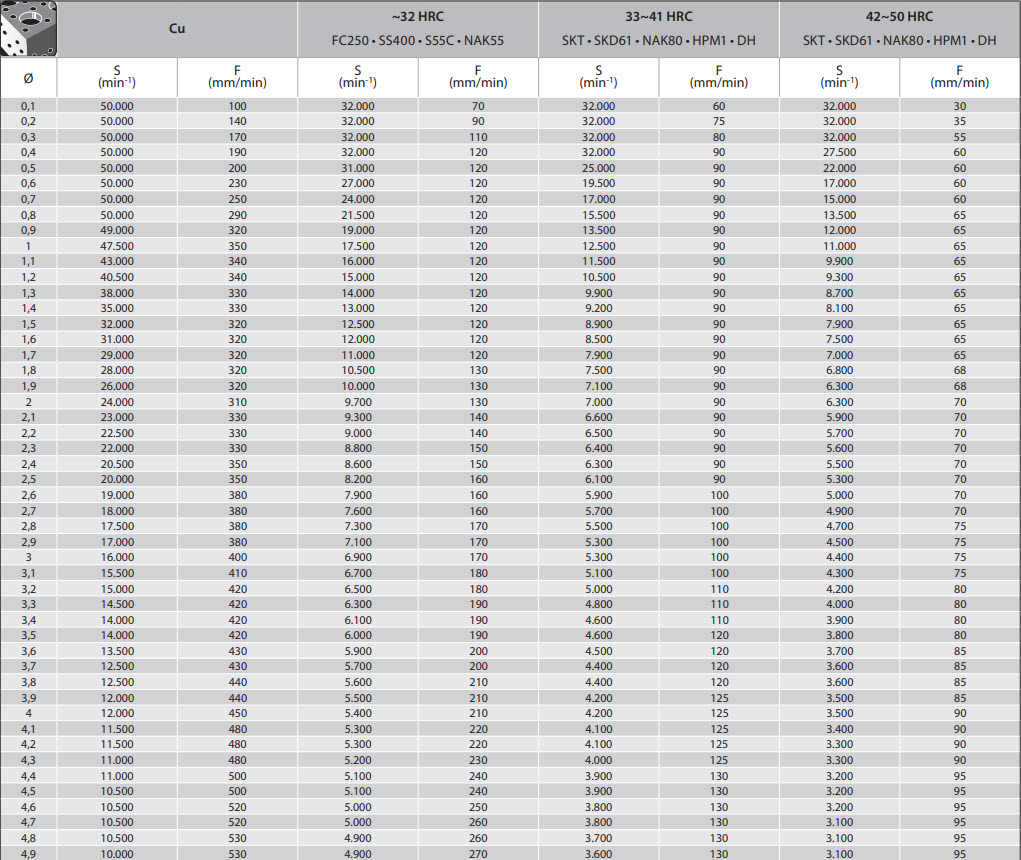Image resolution: width=1021 pixels, height=860 pixels.
Task: Click the Cu feed value 310
Action: tap(237, 402)
